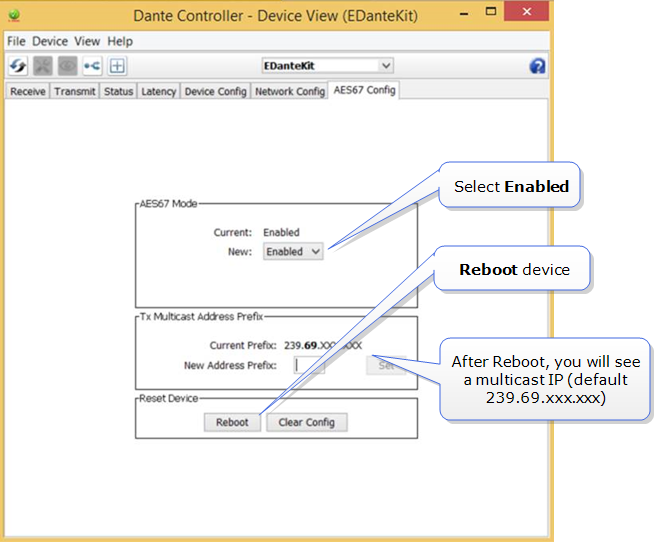Click the Clear Config button
664x542 pixels.
click(x=306, y=422)
